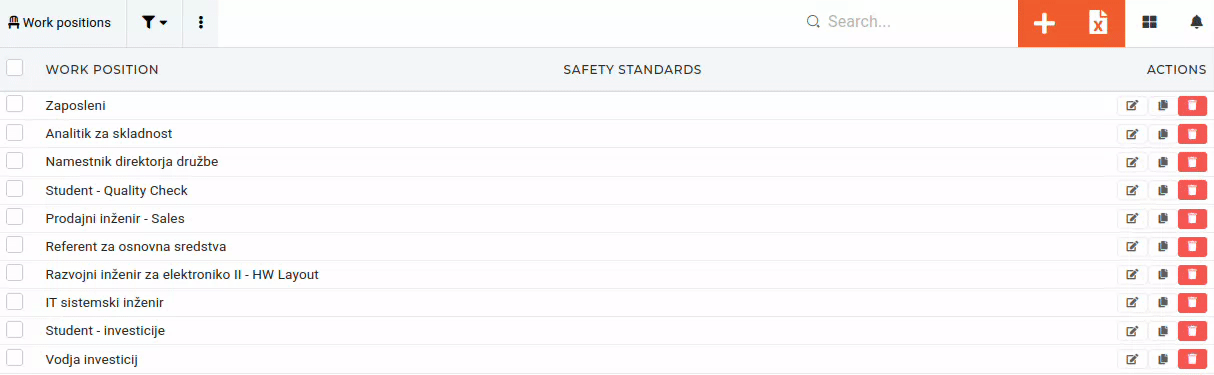Sort by Work Position column header
Viewport: 1214px width, 375px height.
102,70
